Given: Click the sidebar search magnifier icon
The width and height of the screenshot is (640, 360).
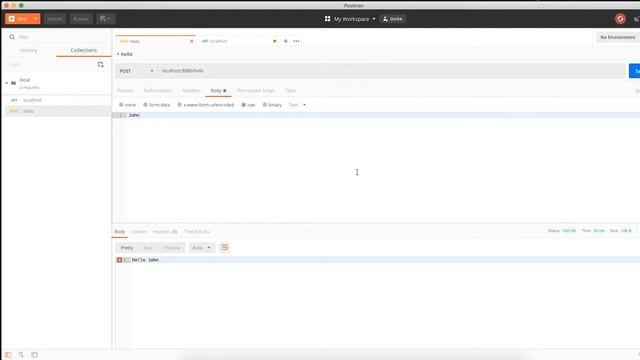Looking at the screenshot, I should coord(12,37).
